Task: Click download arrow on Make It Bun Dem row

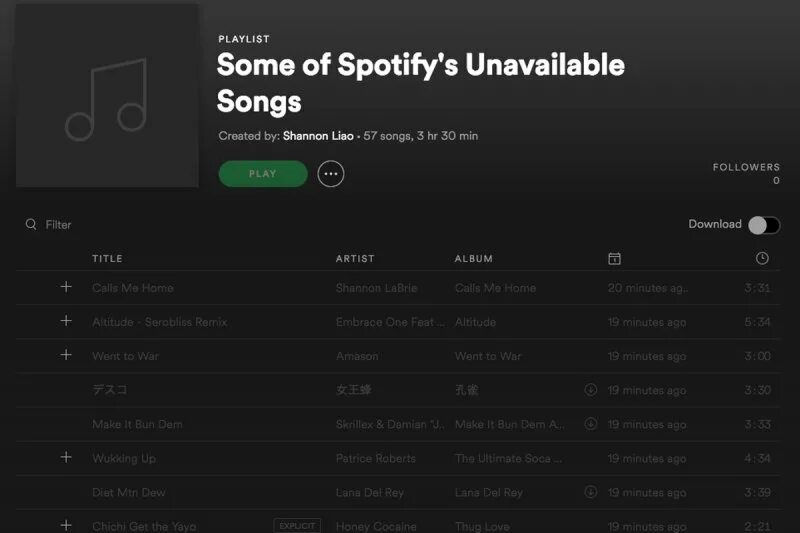Action: 591,423
